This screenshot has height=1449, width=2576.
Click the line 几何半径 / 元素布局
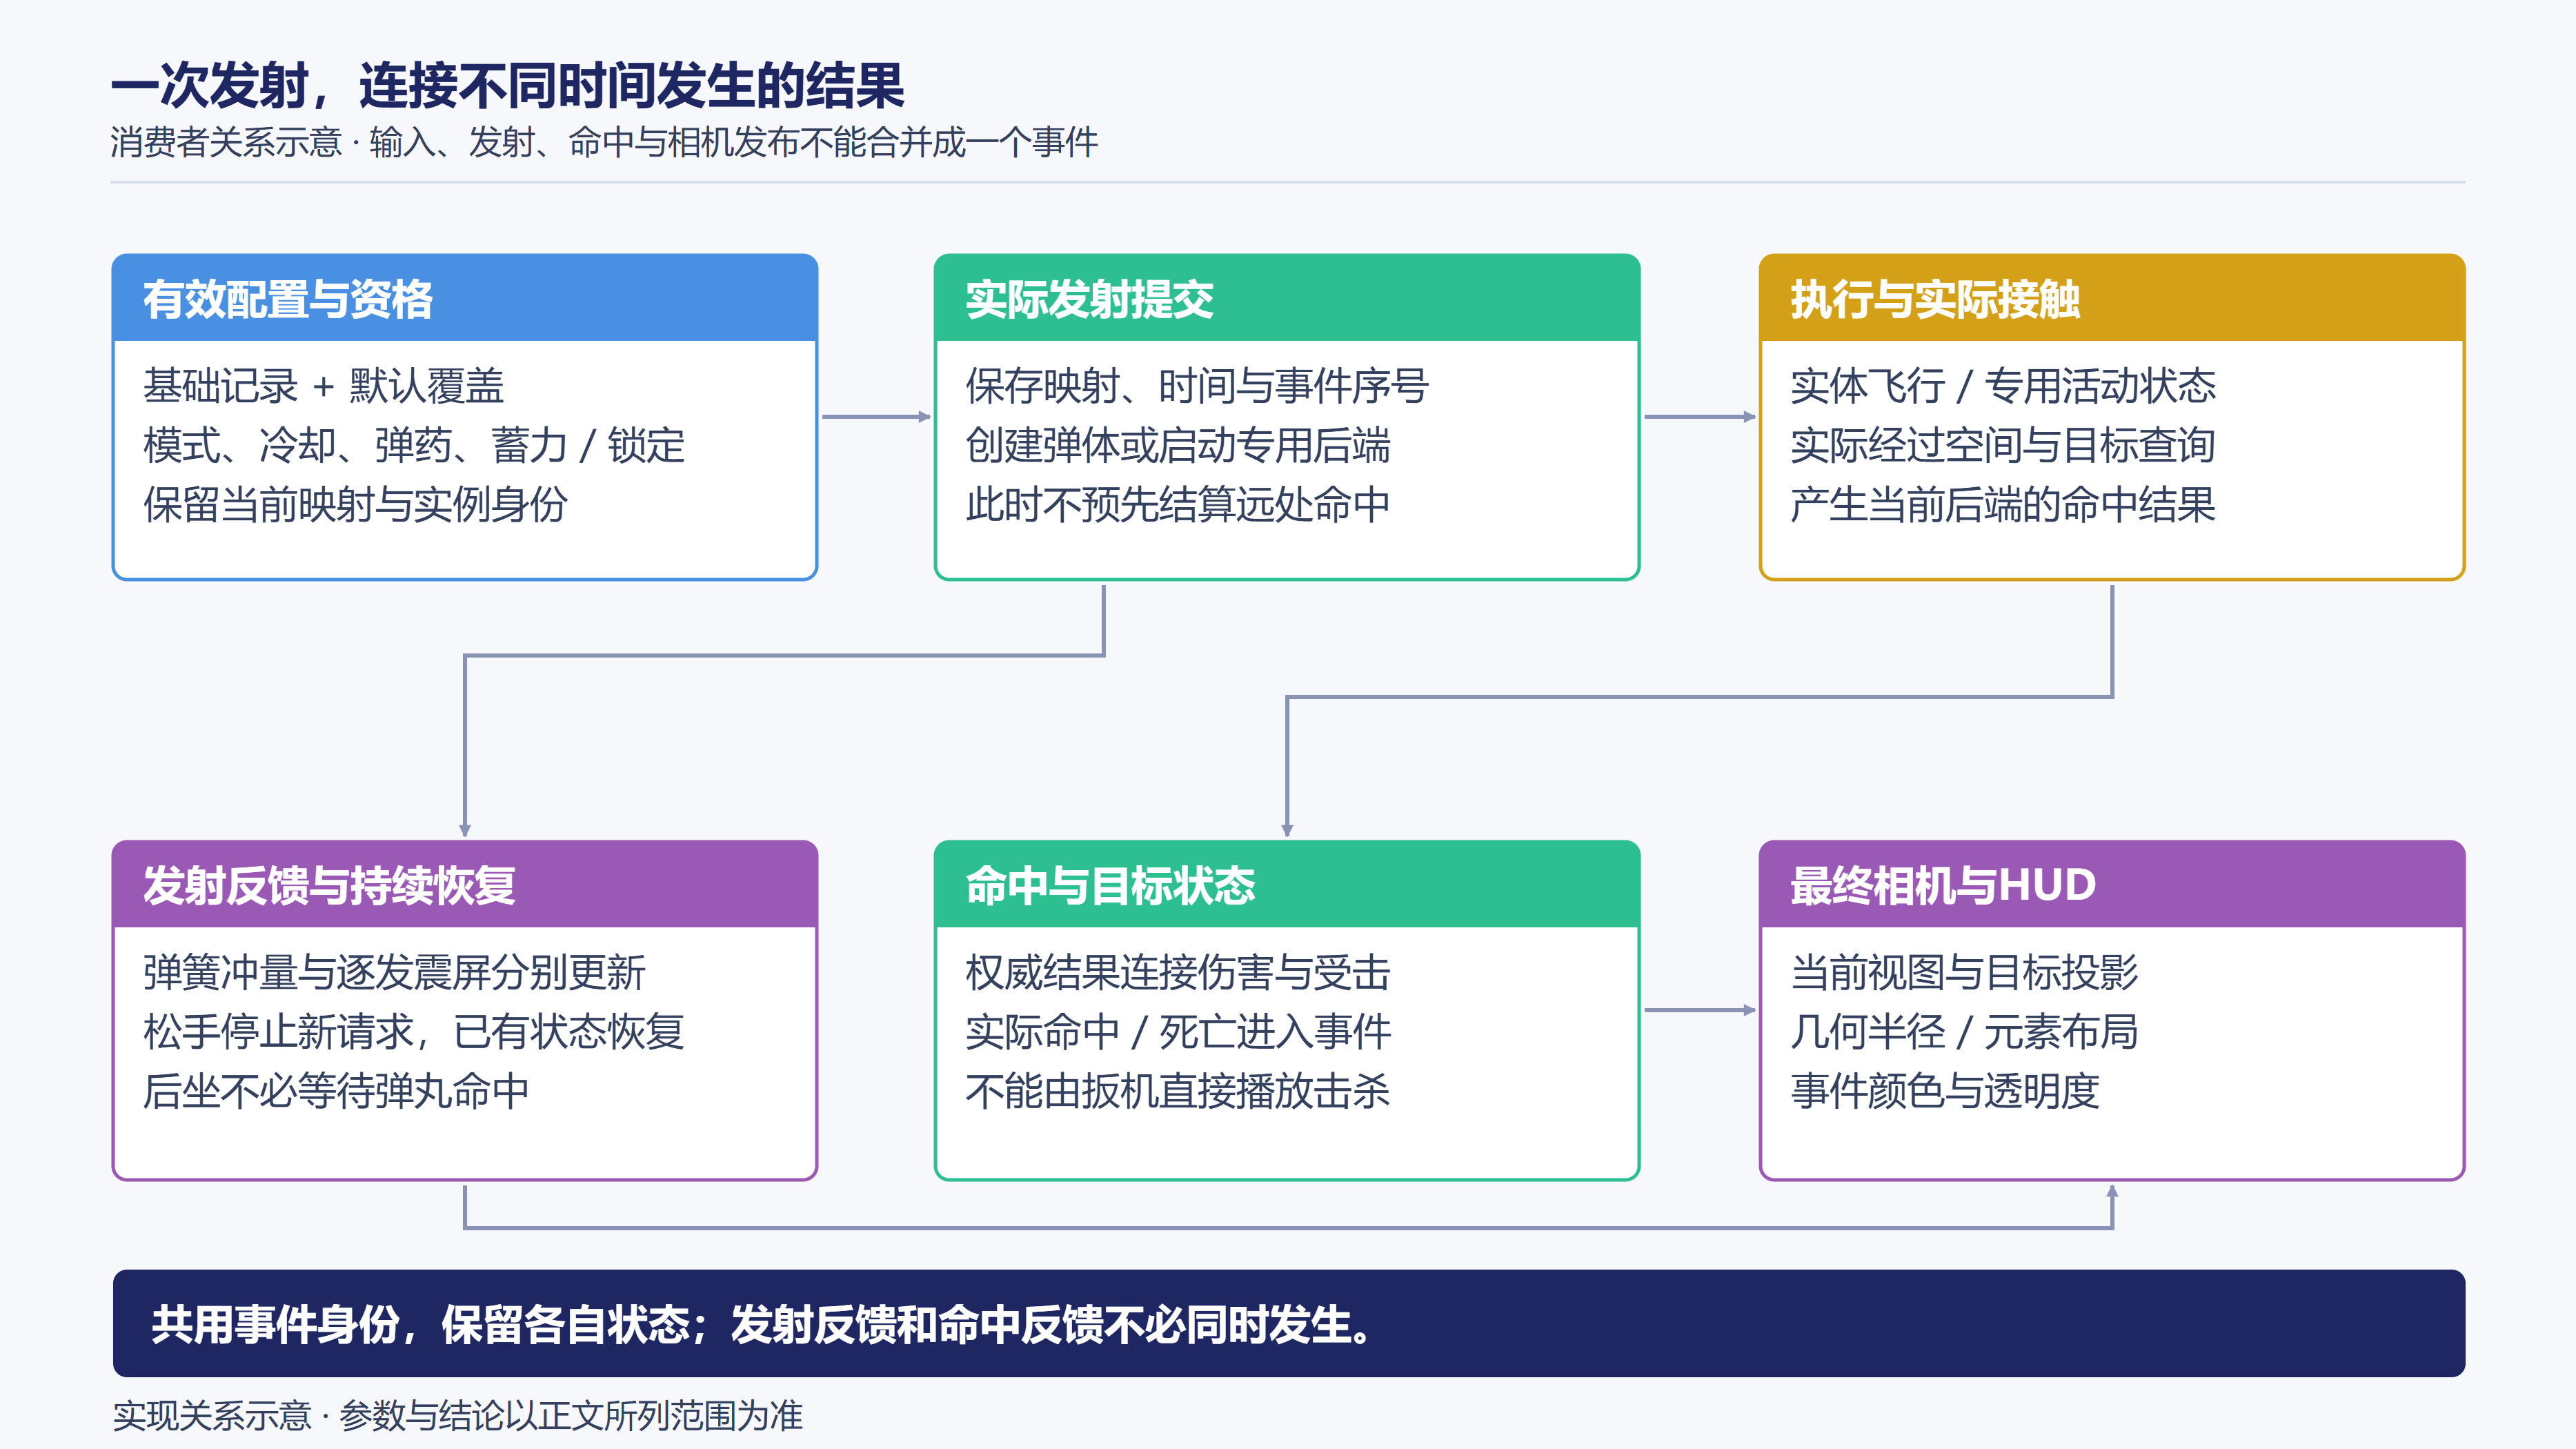(x=1964, y=1032)
